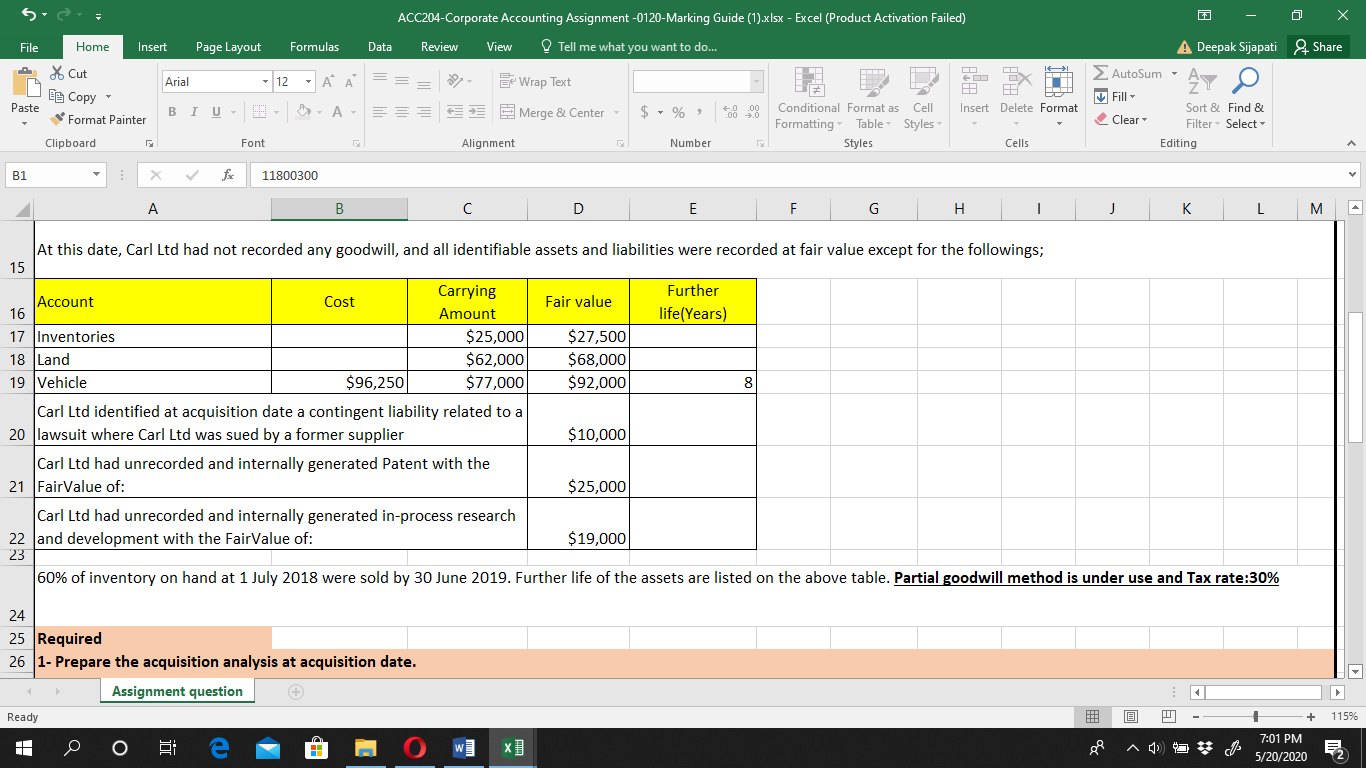Add a new sheet with plus button

pos(296,691)
